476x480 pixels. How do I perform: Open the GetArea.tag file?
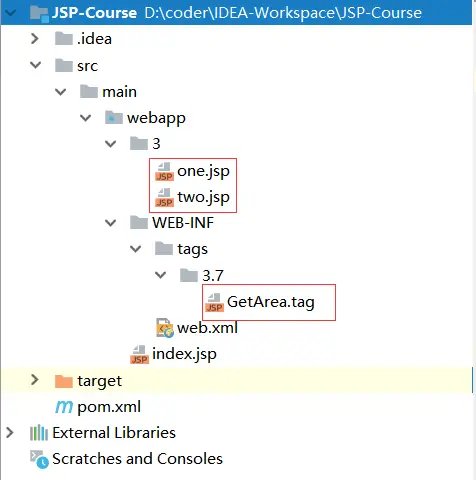click(271, 302)
